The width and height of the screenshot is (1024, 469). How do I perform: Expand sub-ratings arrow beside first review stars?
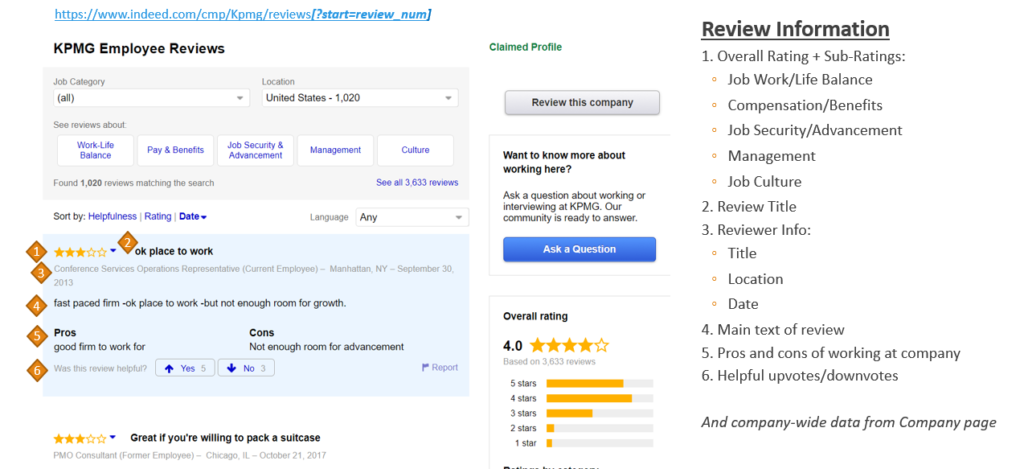[x=113, y=252]
